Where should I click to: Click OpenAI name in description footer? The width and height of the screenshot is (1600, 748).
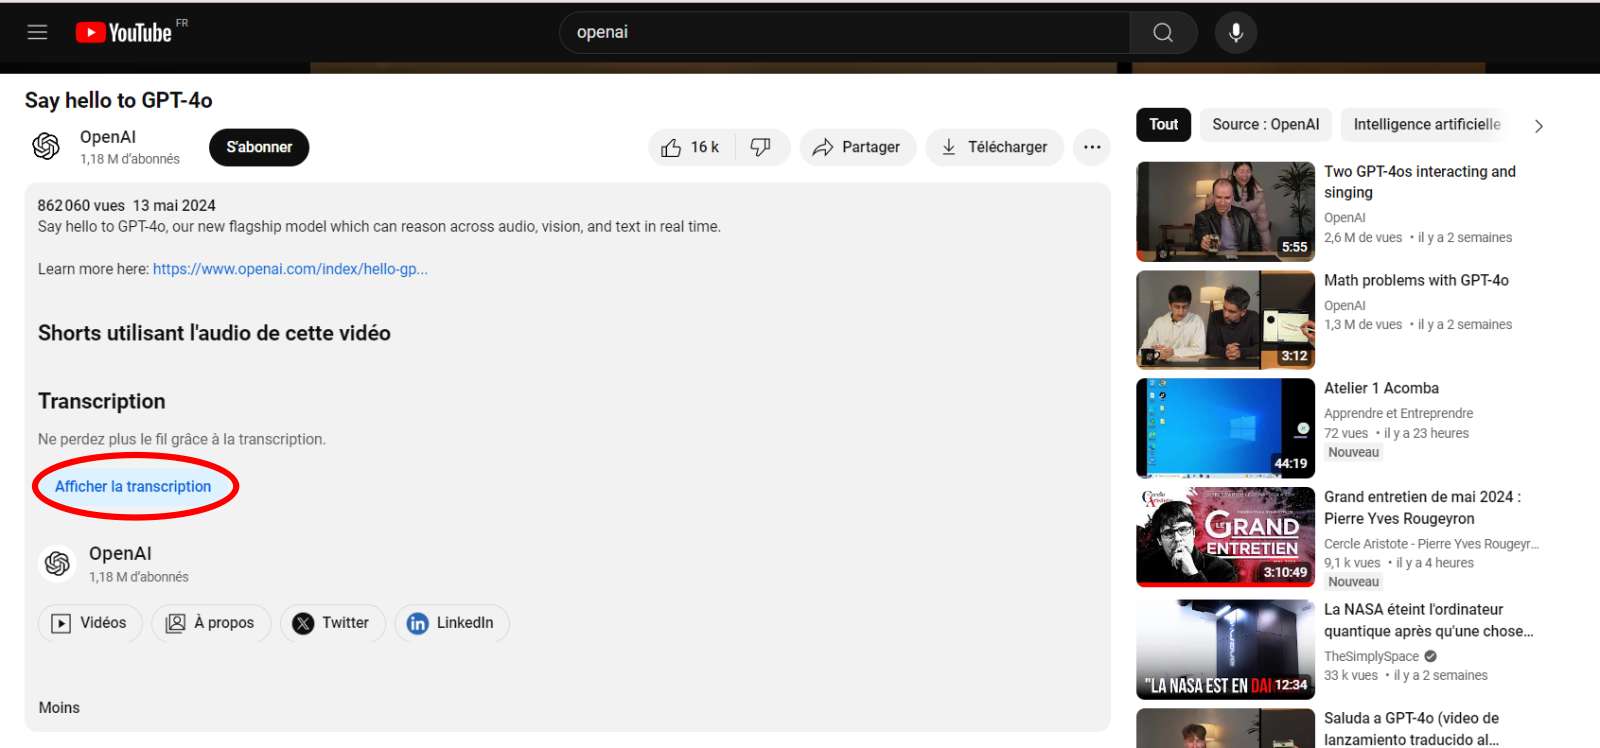(120, 553)
